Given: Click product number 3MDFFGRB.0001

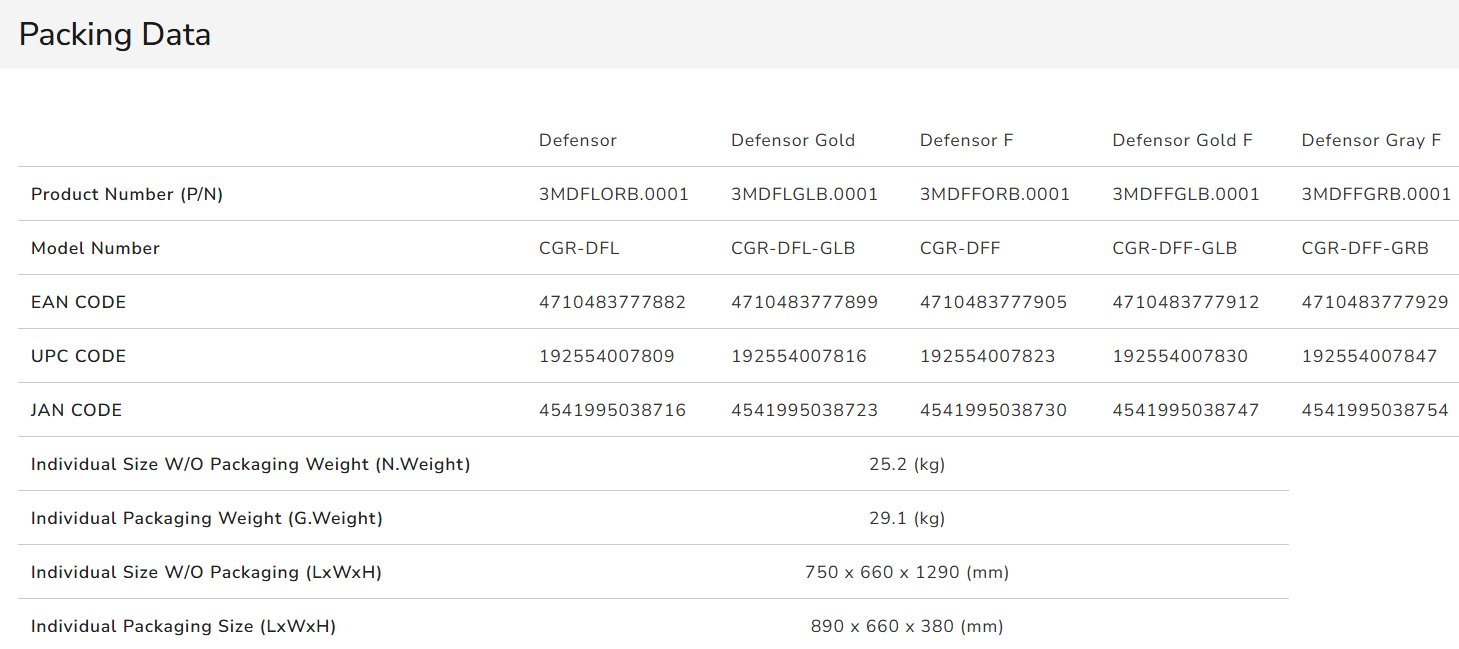Looking at the screenshot, I should pyautogui.click(x=1376, y=195).
